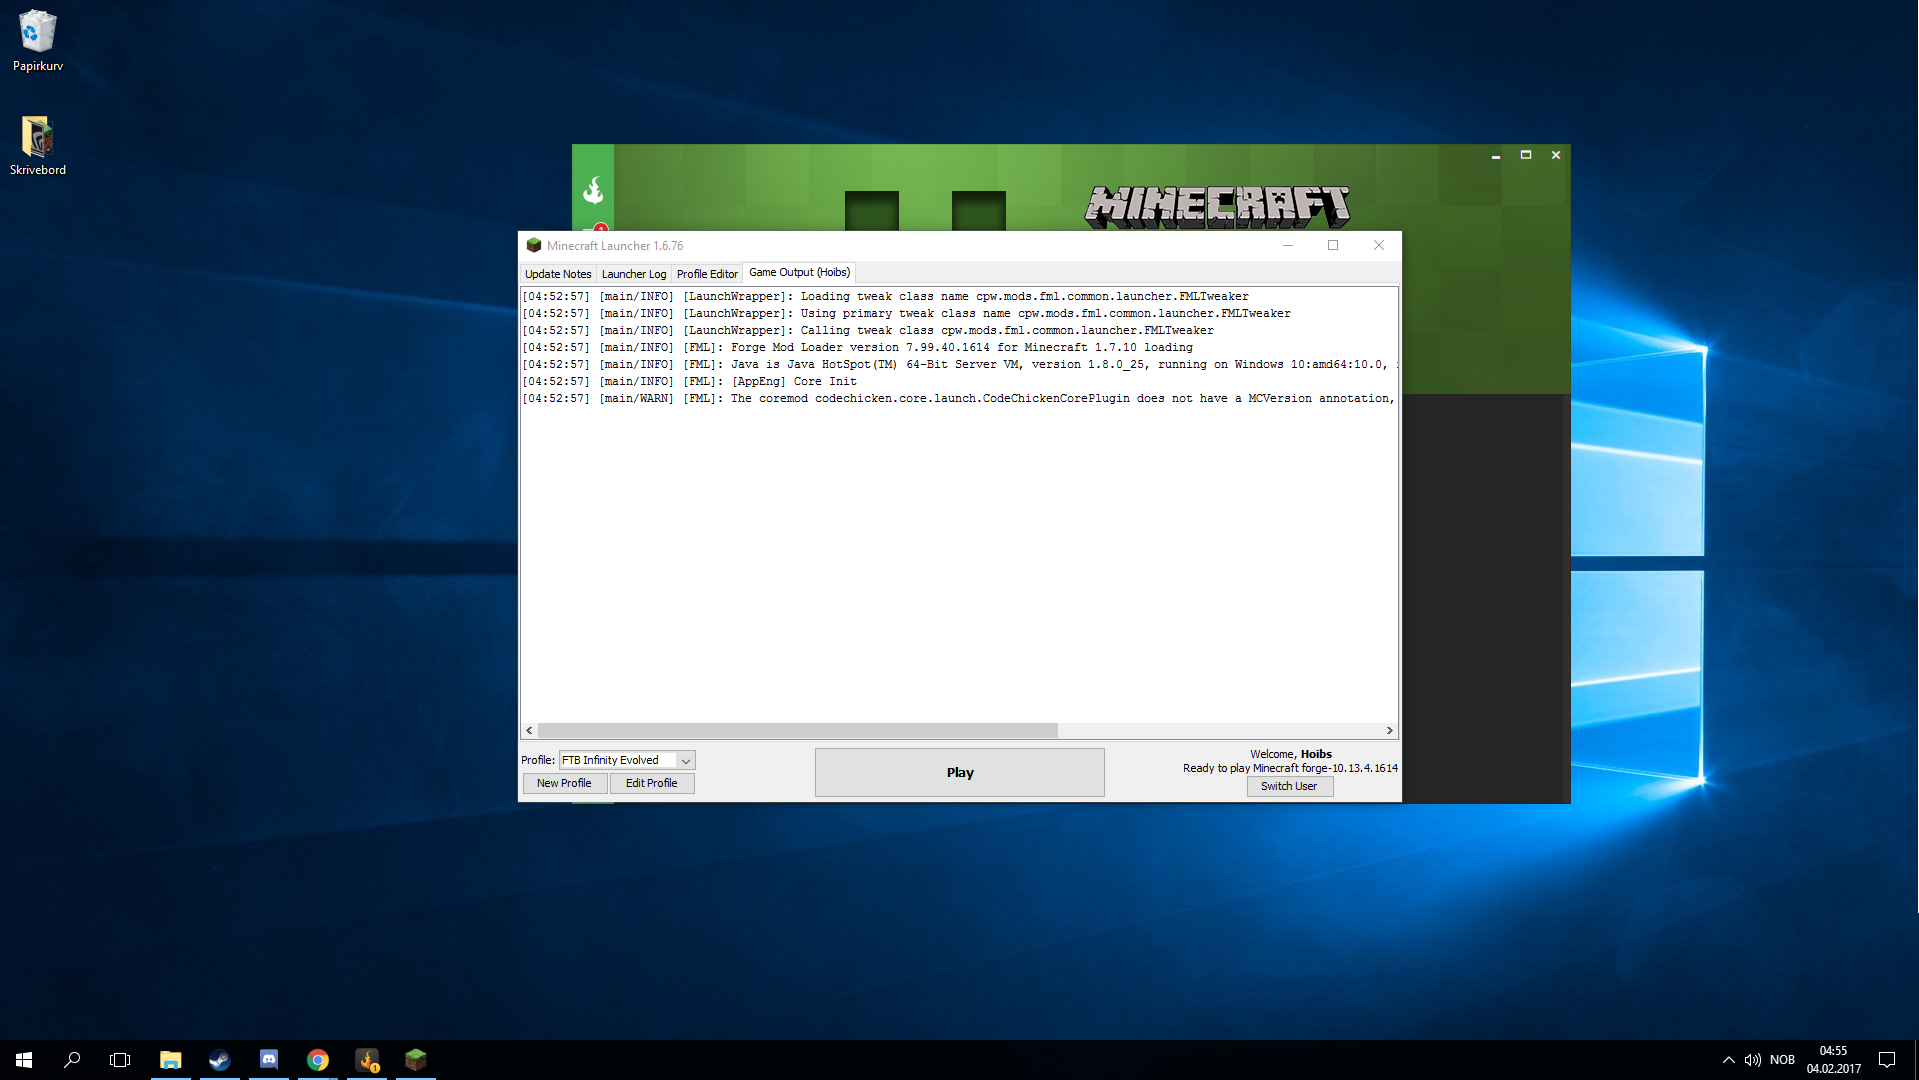Close the Minecraft Launcher 1.6.76 window
The width and height of the screenshot is (1919, 1080).
coord(1379,245)
